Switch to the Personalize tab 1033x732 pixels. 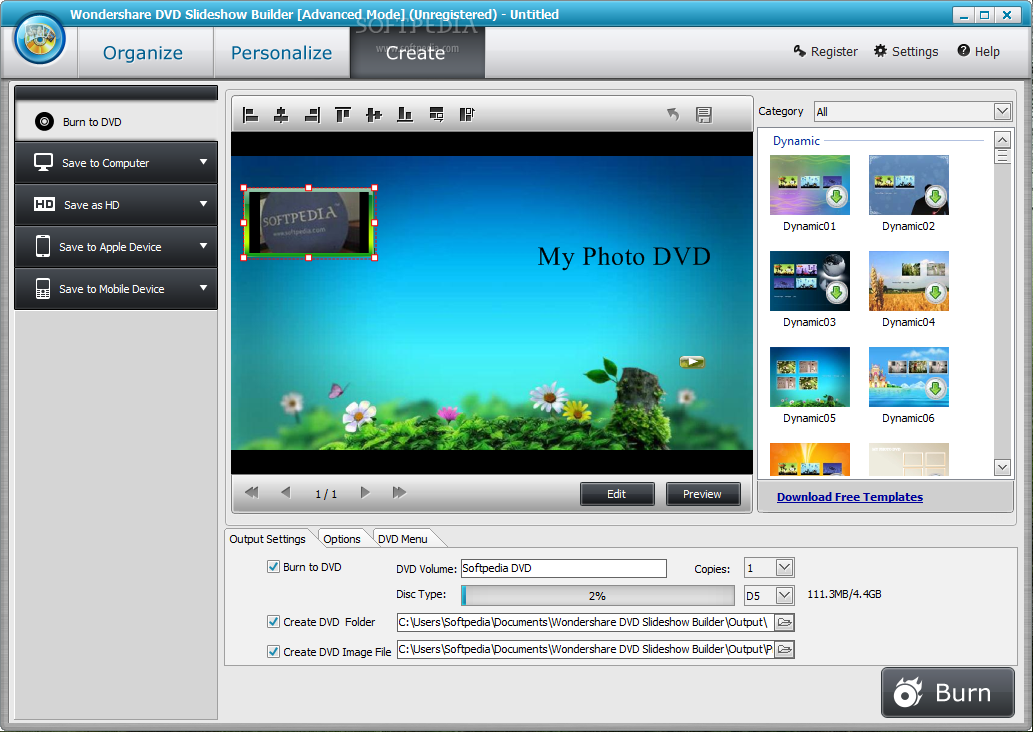(281, 53)
